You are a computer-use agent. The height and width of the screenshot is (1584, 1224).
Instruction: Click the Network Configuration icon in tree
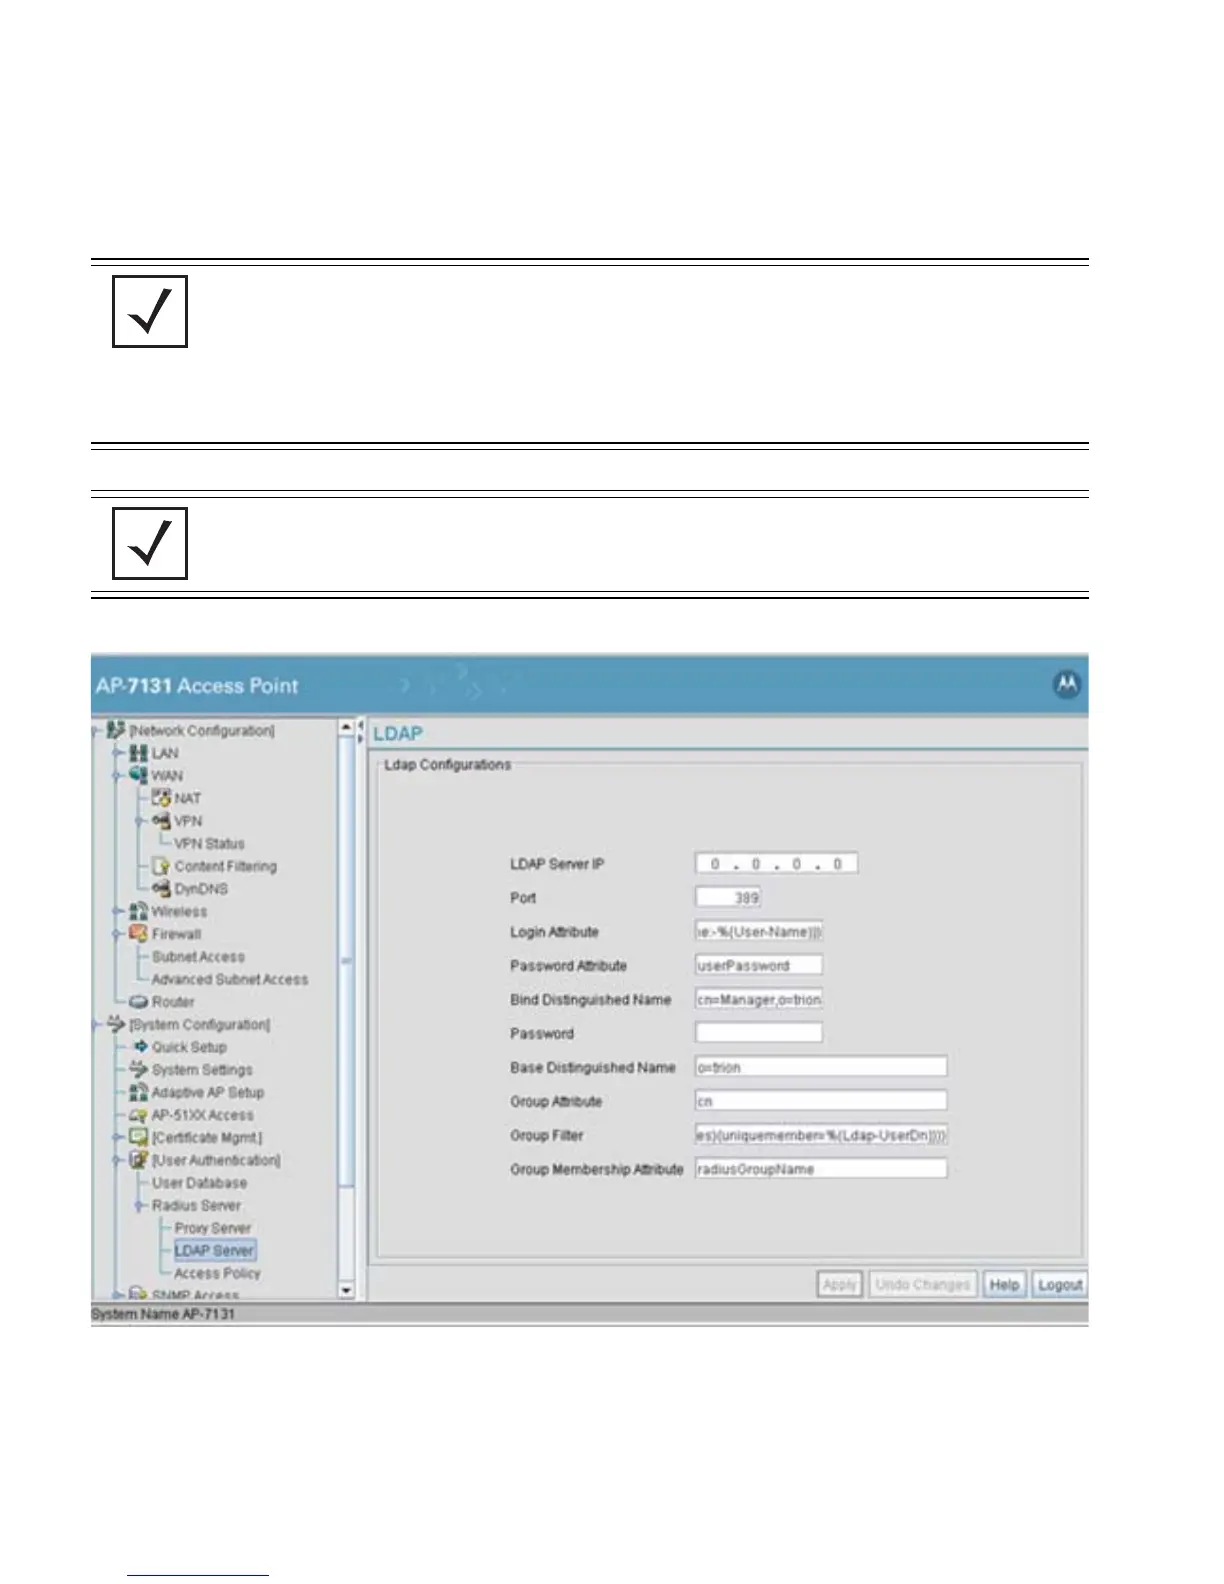pos(116,731)
